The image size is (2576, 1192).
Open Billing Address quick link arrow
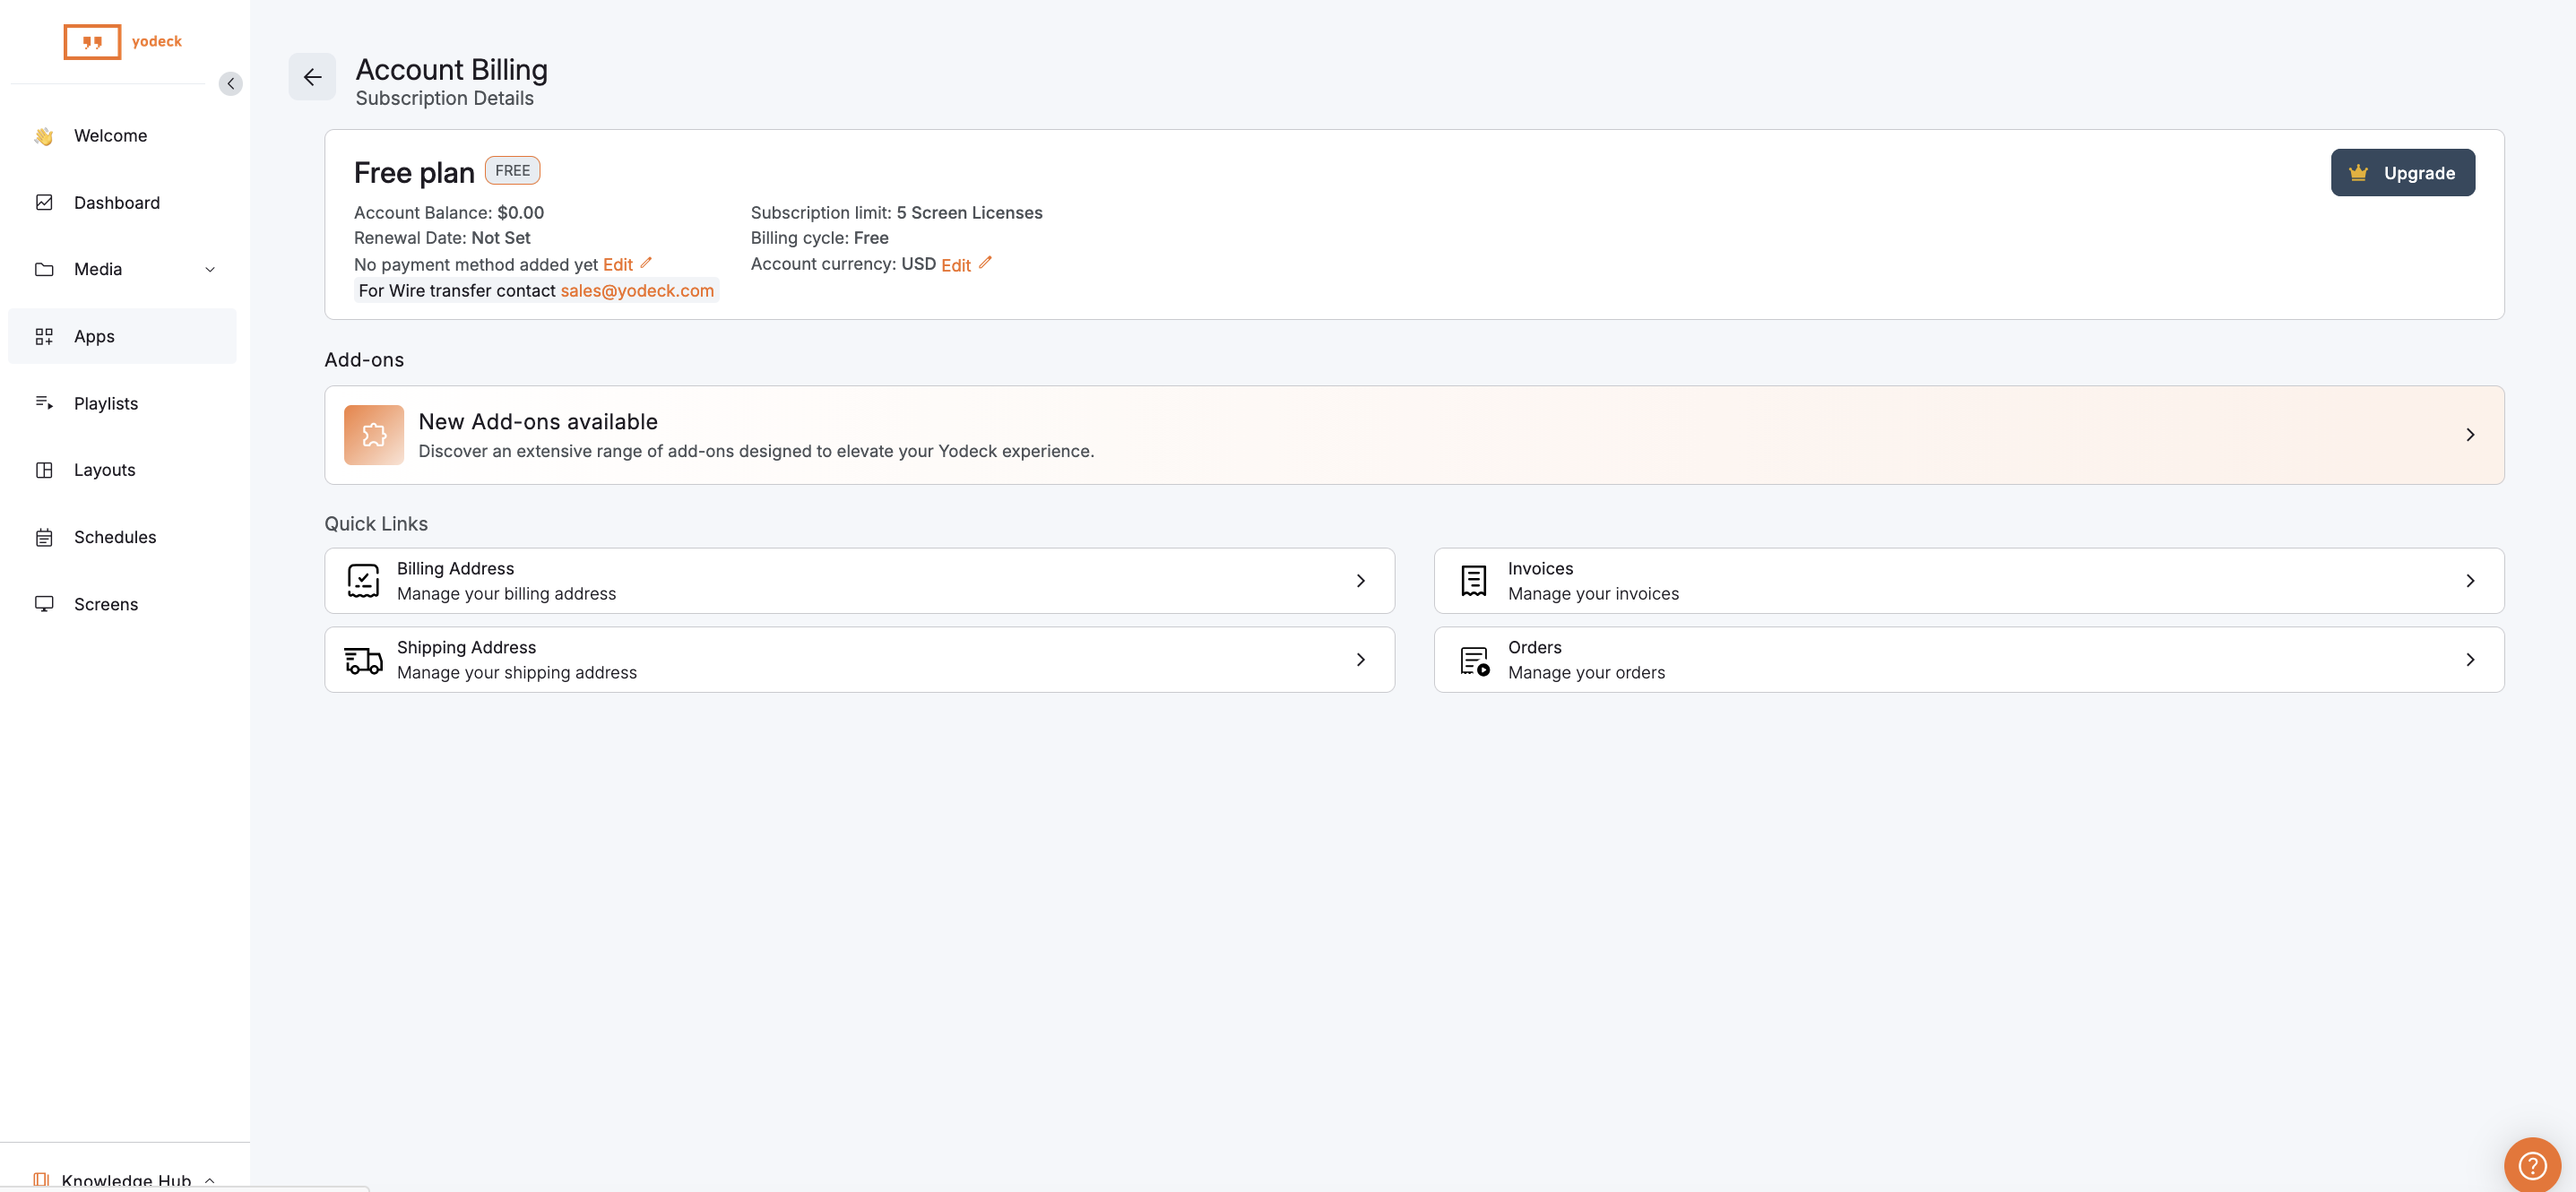click(1360, 581)
